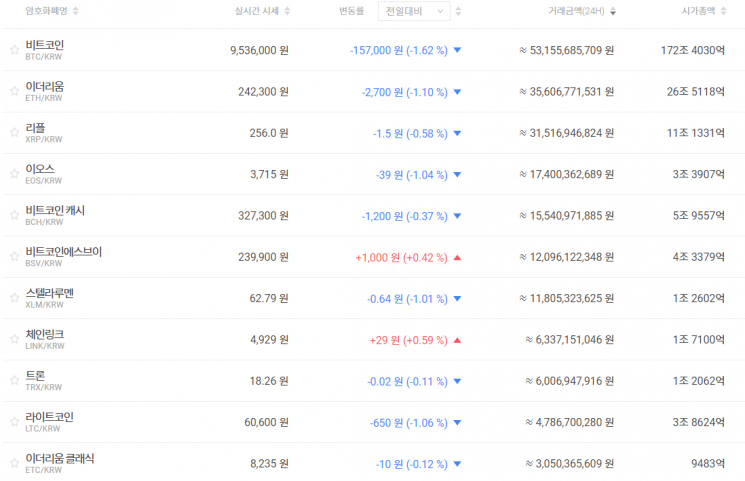745x481 pixels.
Task: Open the 이더리움 클래식 coin link
Action: click(60, 459)
